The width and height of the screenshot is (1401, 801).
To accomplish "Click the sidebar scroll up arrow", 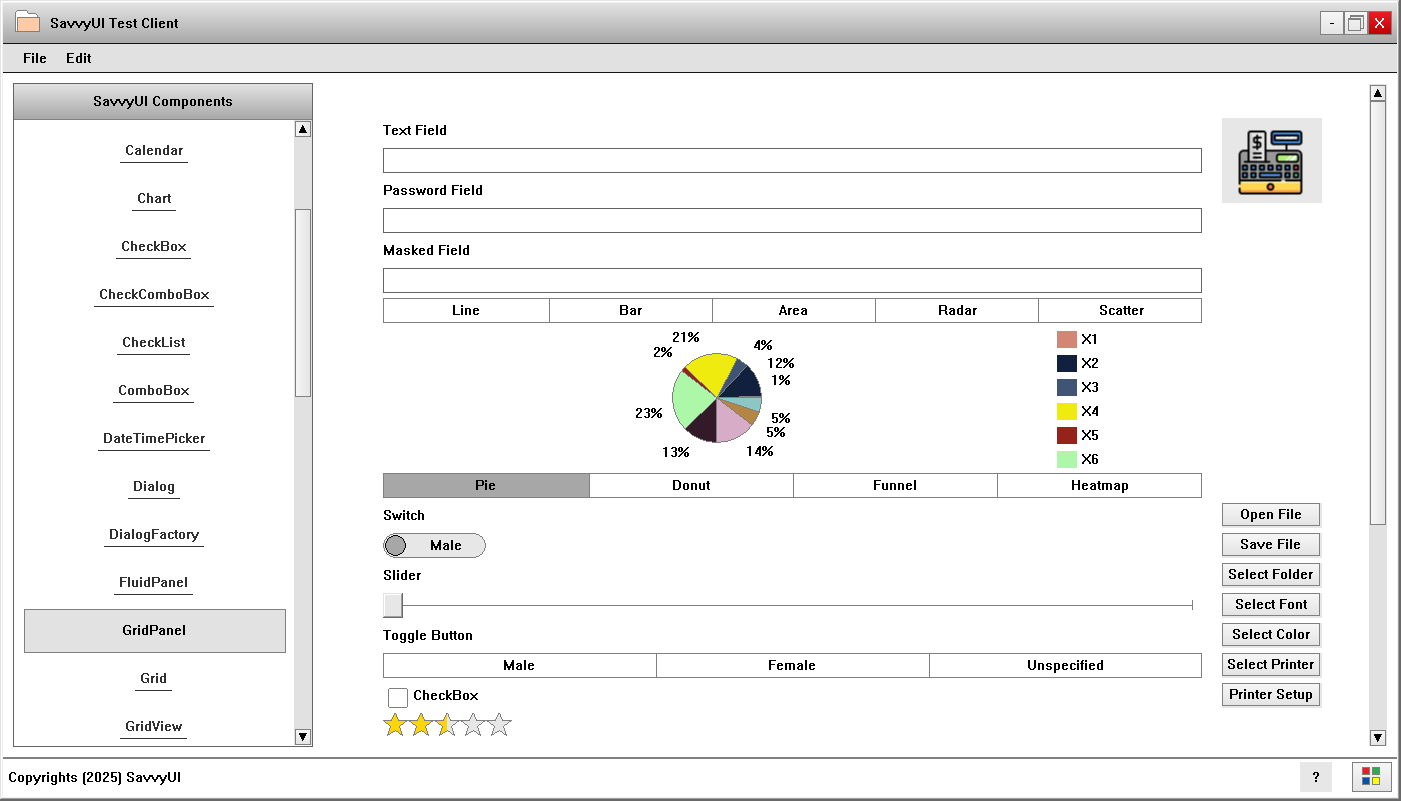I will click(x=303, y=129).
